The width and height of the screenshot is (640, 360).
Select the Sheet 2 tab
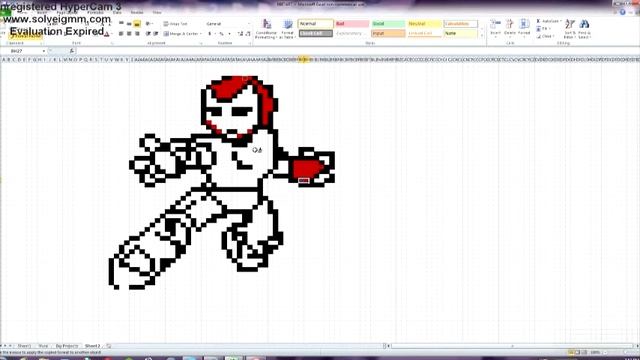point(92,346)
